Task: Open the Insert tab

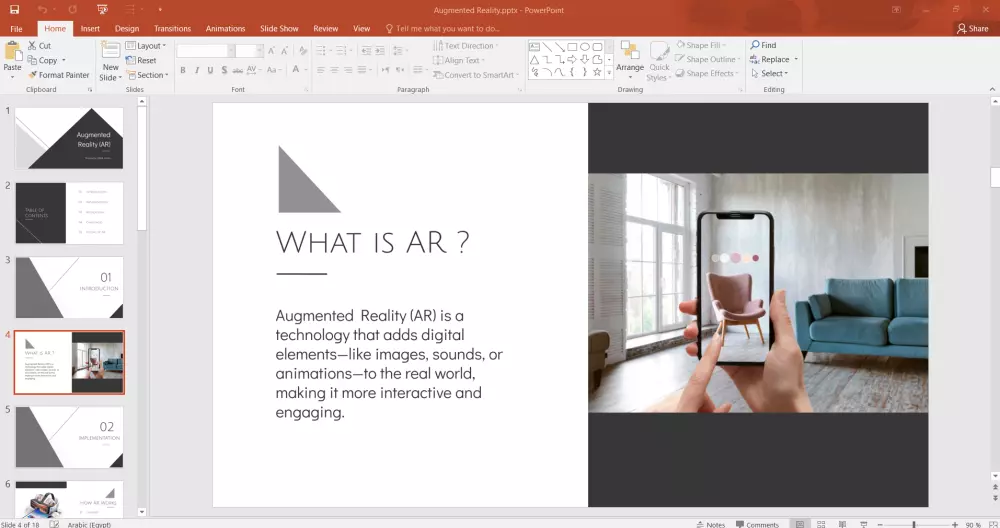Action: tap(90, 29)
